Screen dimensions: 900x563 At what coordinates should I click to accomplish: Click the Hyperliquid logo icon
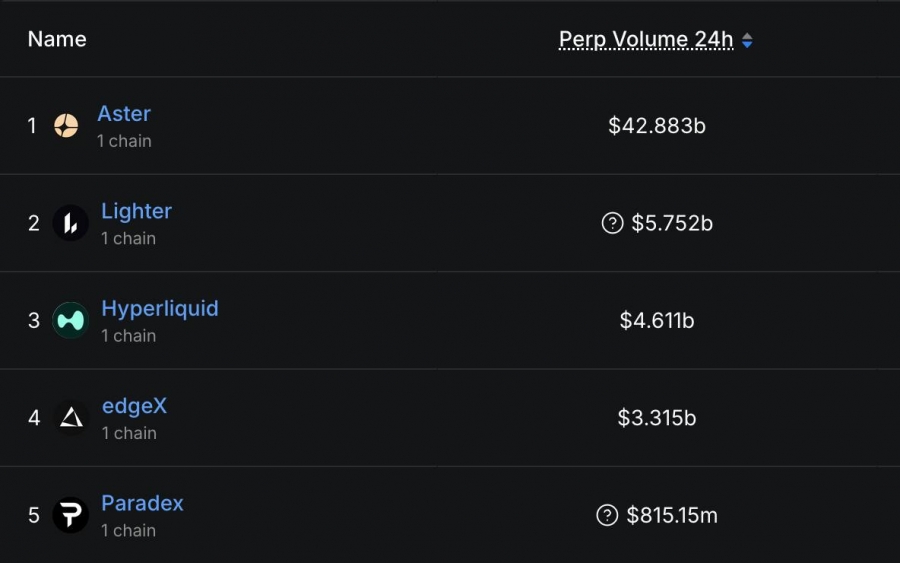[70, 320]
